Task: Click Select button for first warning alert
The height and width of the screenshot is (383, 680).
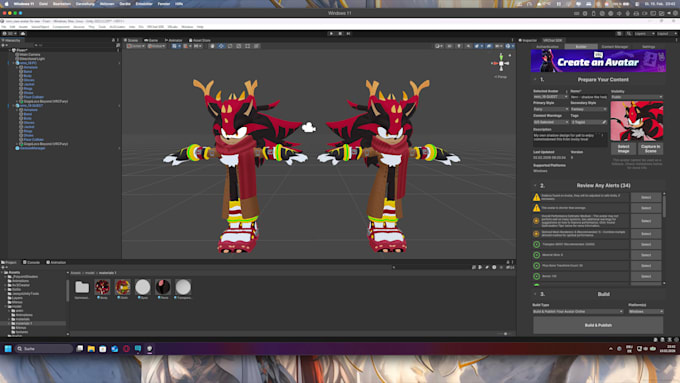Action: [646, 197]
